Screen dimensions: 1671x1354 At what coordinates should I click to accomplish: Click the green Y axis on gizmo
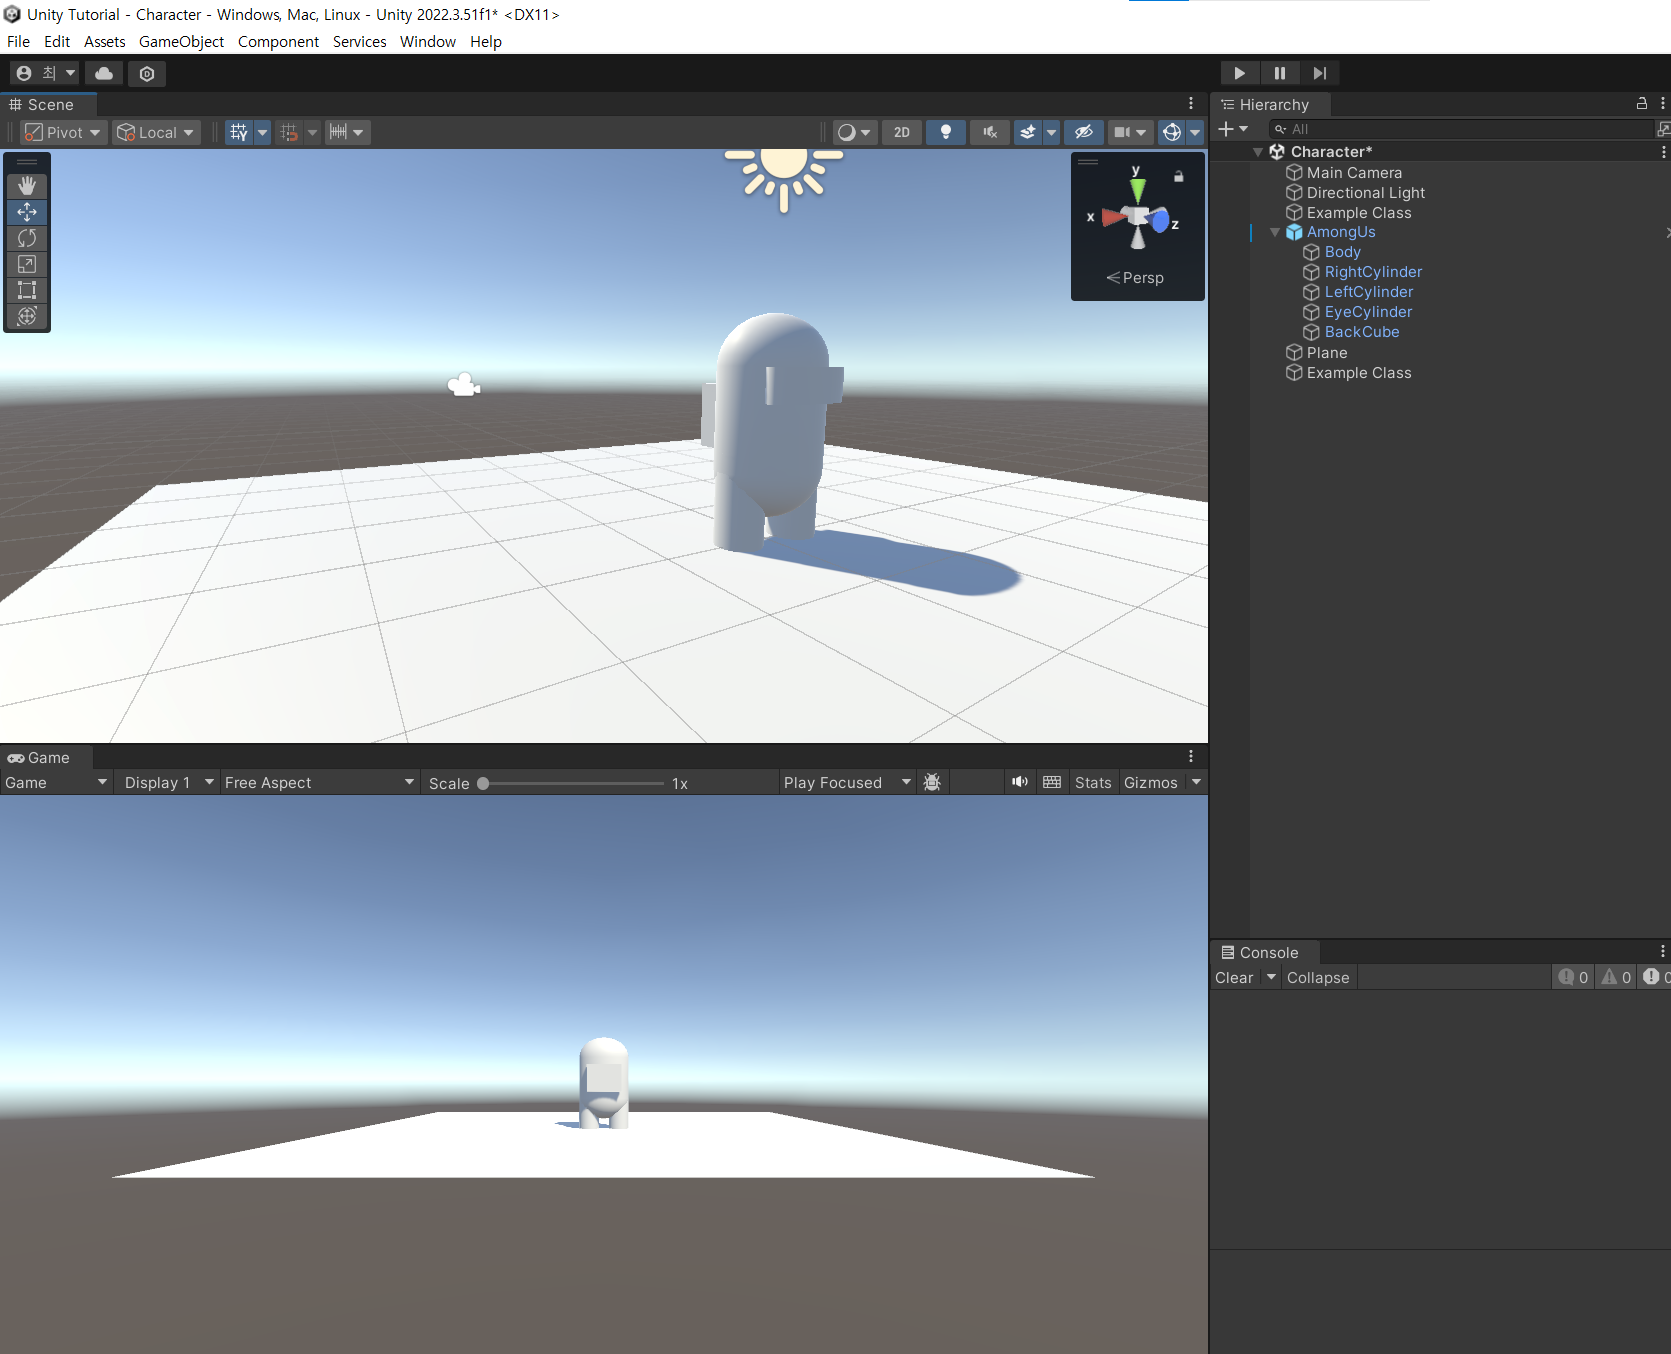pos(1137,188)
